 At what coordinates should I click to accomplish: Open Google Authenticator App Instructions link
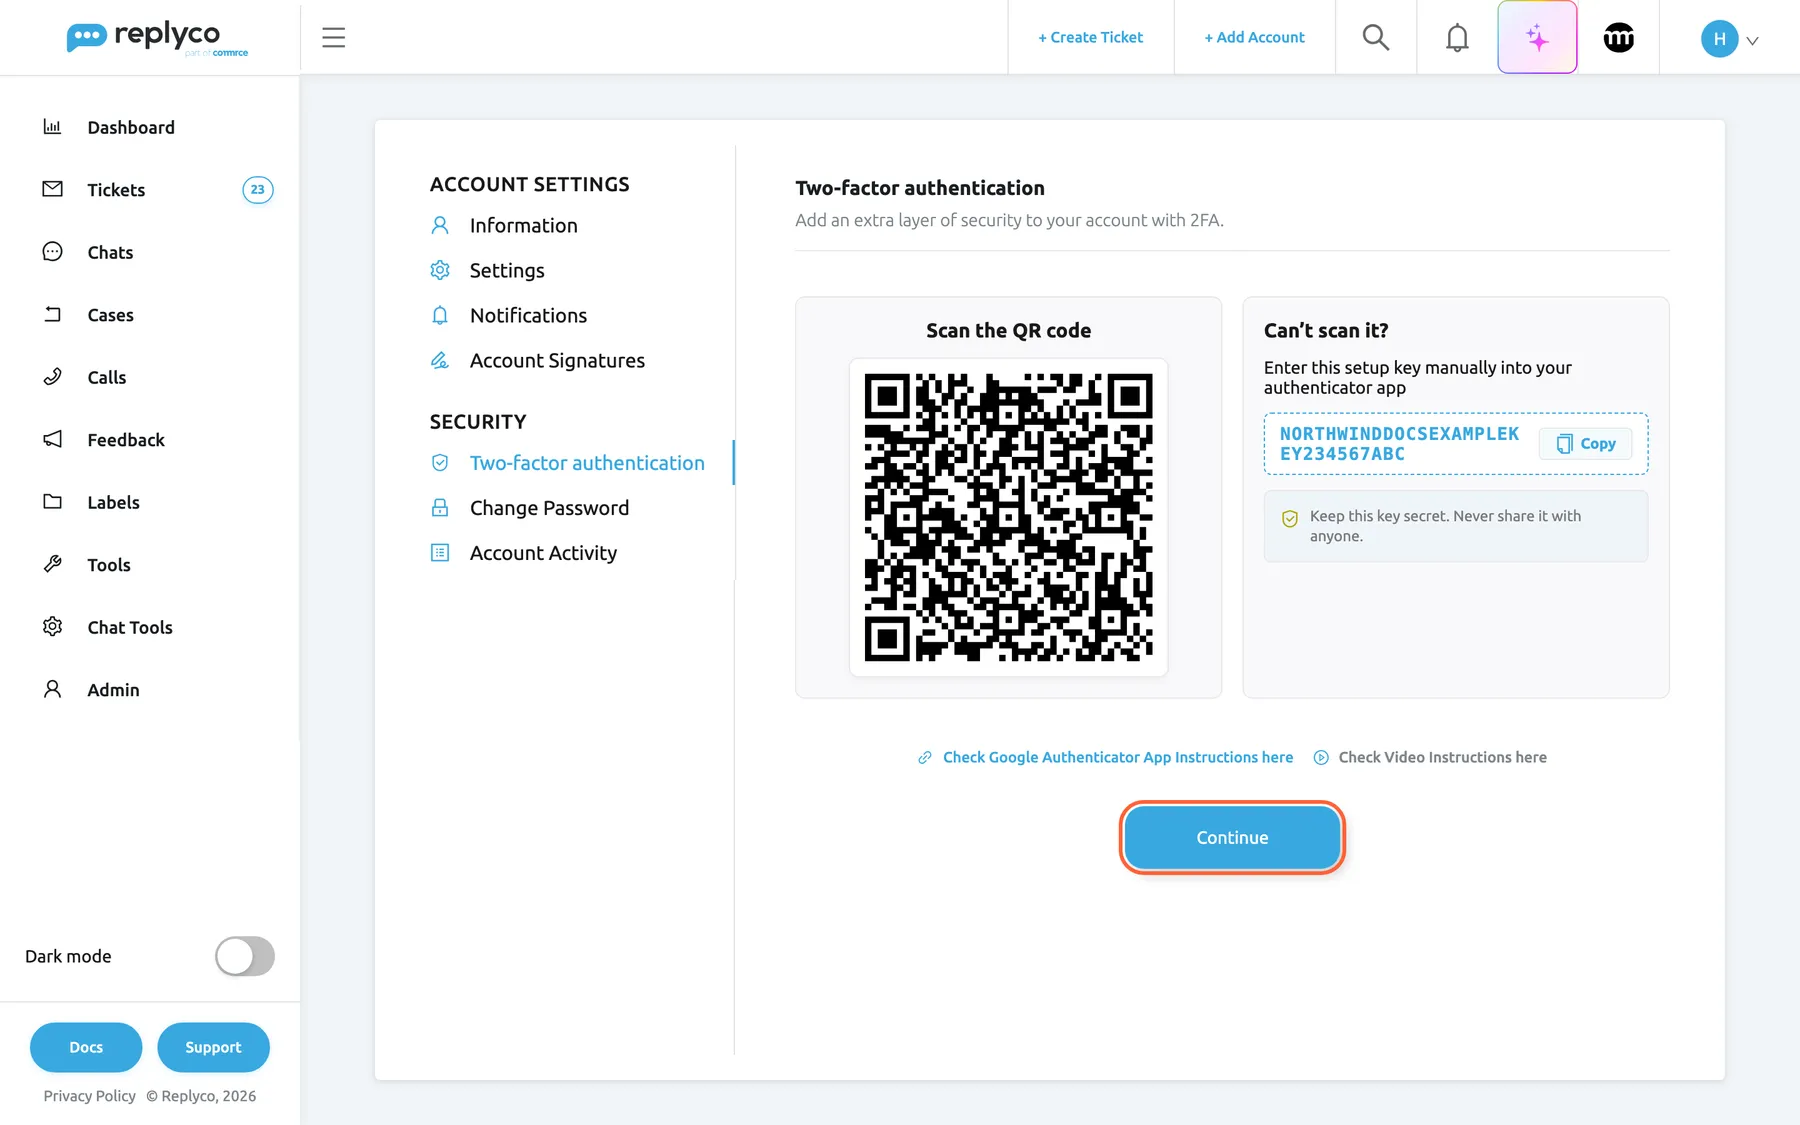click(1118, 757)
